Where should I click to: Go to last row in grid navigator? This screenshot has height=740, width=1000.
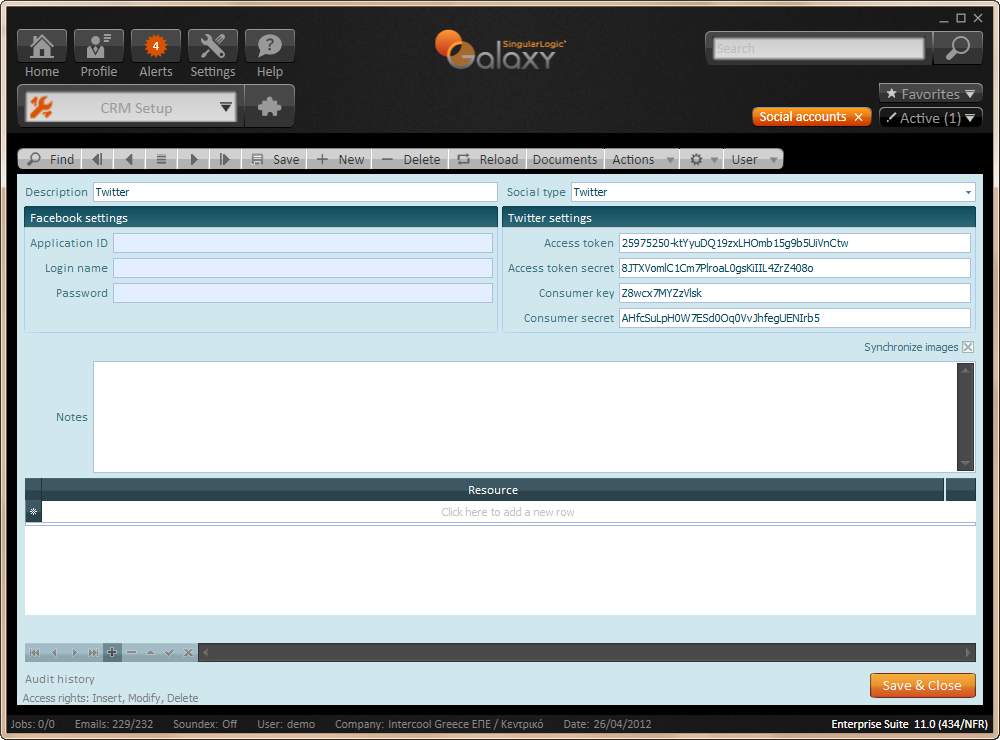[x=93, y=652]
